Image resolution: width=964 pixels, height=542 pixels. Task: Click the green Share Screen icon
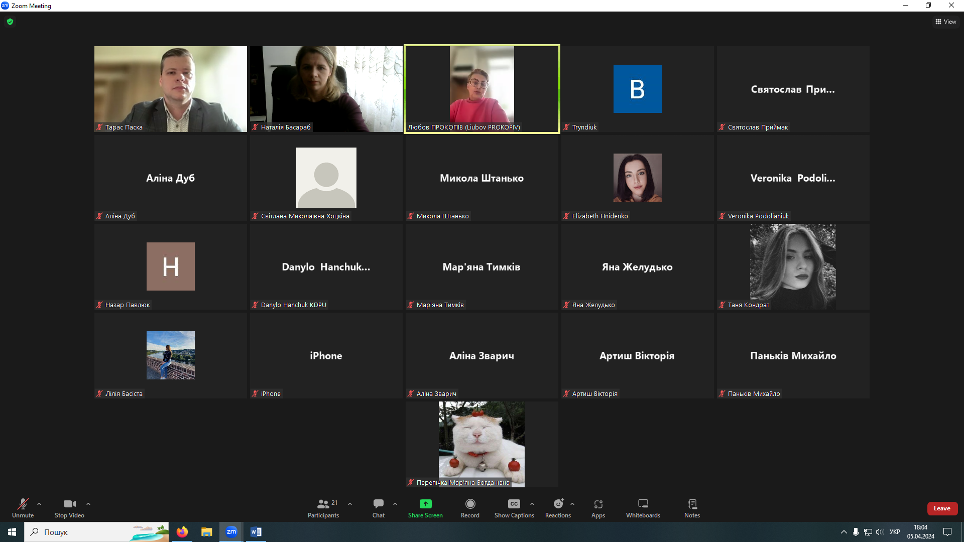point(425,504)
